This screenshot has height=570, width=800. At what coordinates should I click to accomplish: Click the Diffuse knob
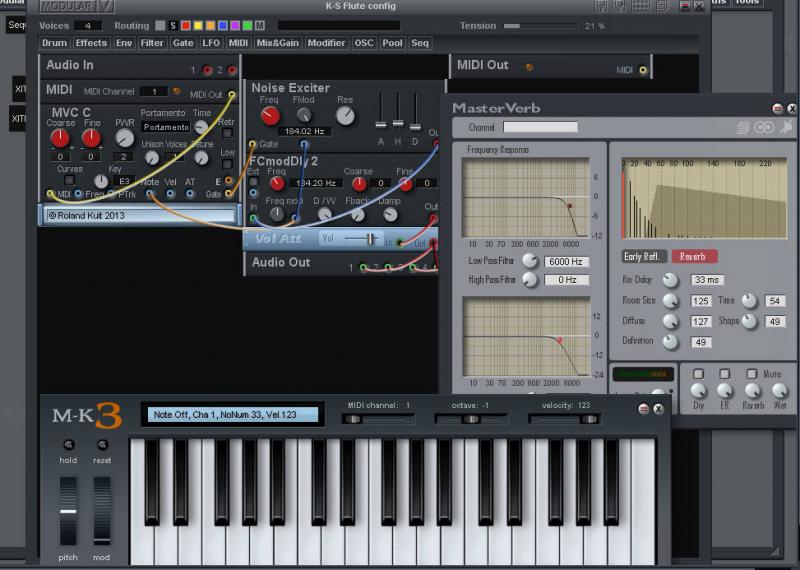coord(670,321)
